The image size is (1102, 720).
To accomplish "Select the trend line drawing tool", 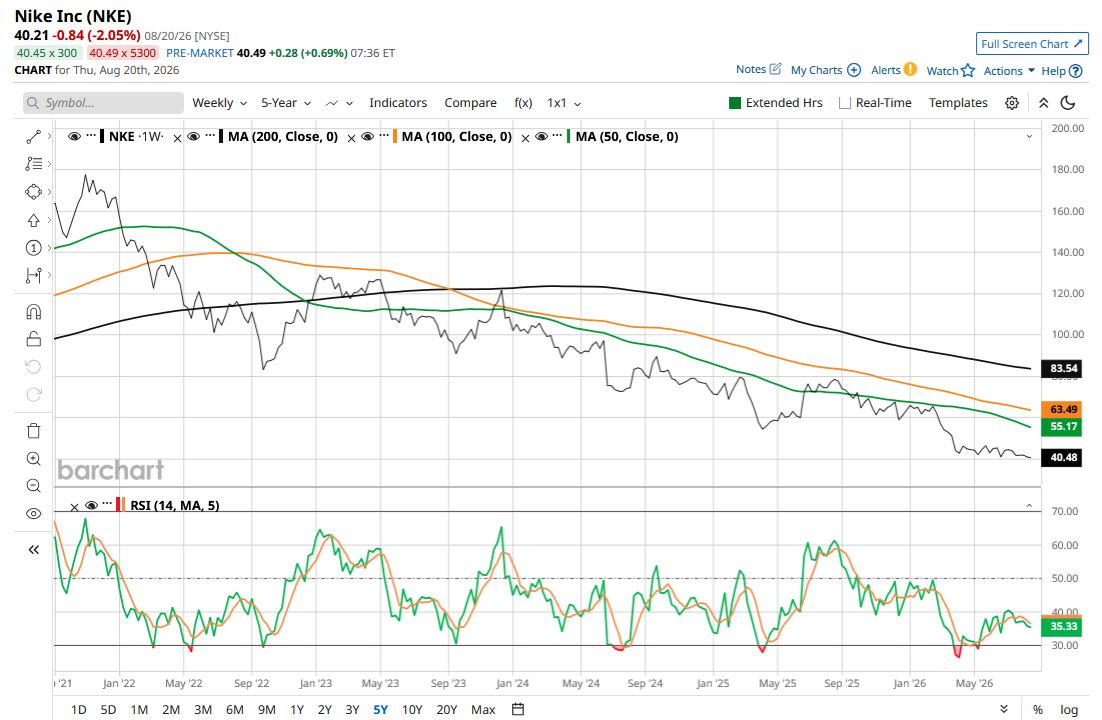I will coord(33,136).
